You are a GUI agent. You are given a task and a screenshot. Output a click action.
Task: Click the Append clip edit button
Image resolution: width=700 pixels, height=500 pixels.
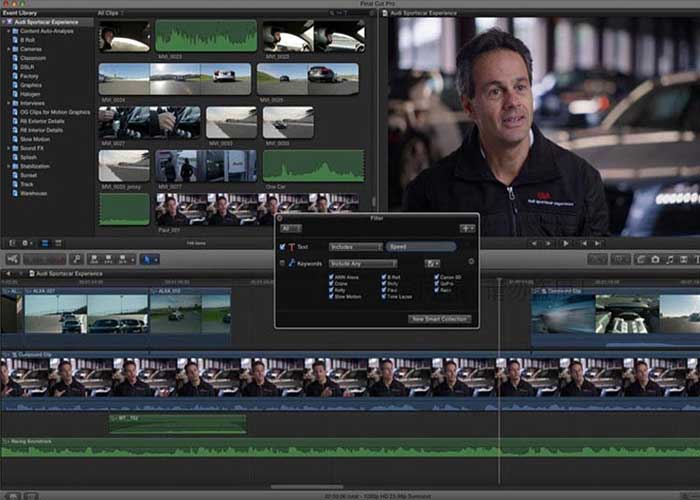click(x=122, y=259)
